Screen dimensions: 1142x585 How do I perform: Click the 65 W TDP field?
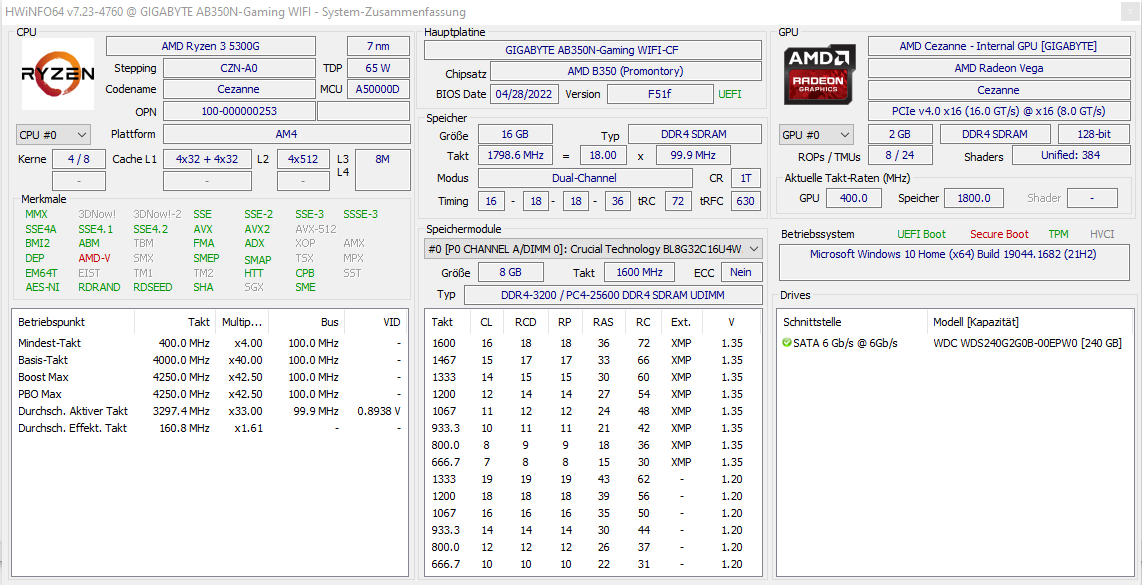pyautogui.click(x=378, y=68)
